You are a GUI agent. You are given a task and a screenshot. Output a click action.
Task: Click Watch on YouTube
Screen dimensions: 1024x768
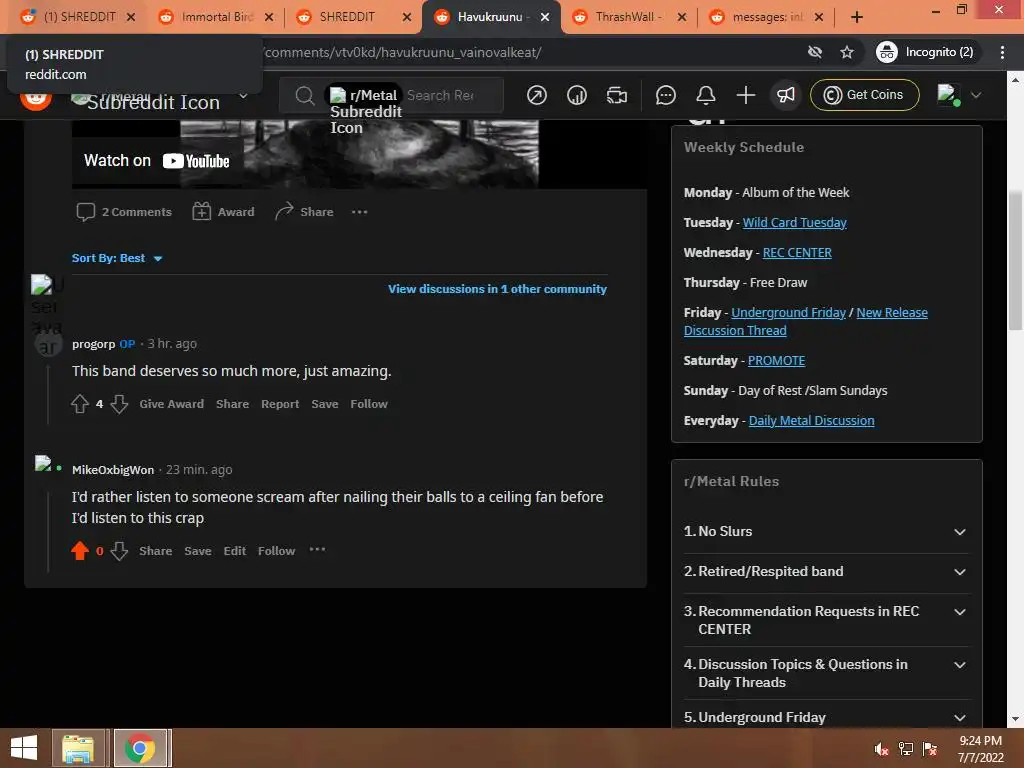pyautogui.click(x=157, y=161)
